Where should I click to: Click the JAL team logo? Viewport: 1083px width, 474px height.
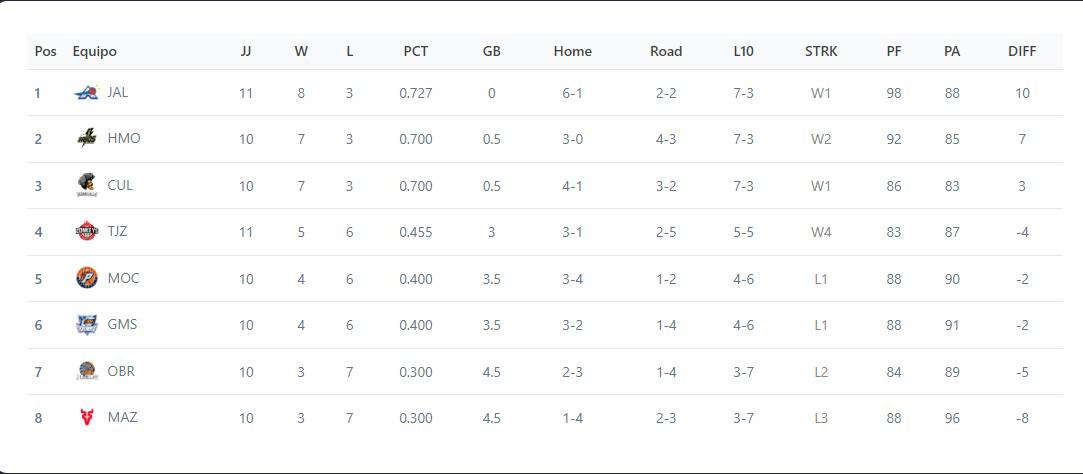87,93
